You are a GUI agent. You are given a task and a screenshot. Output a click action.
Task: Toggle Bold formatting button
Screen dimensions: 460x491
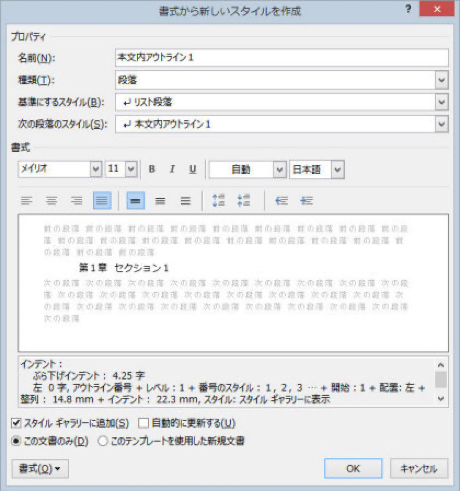[152, 169]
